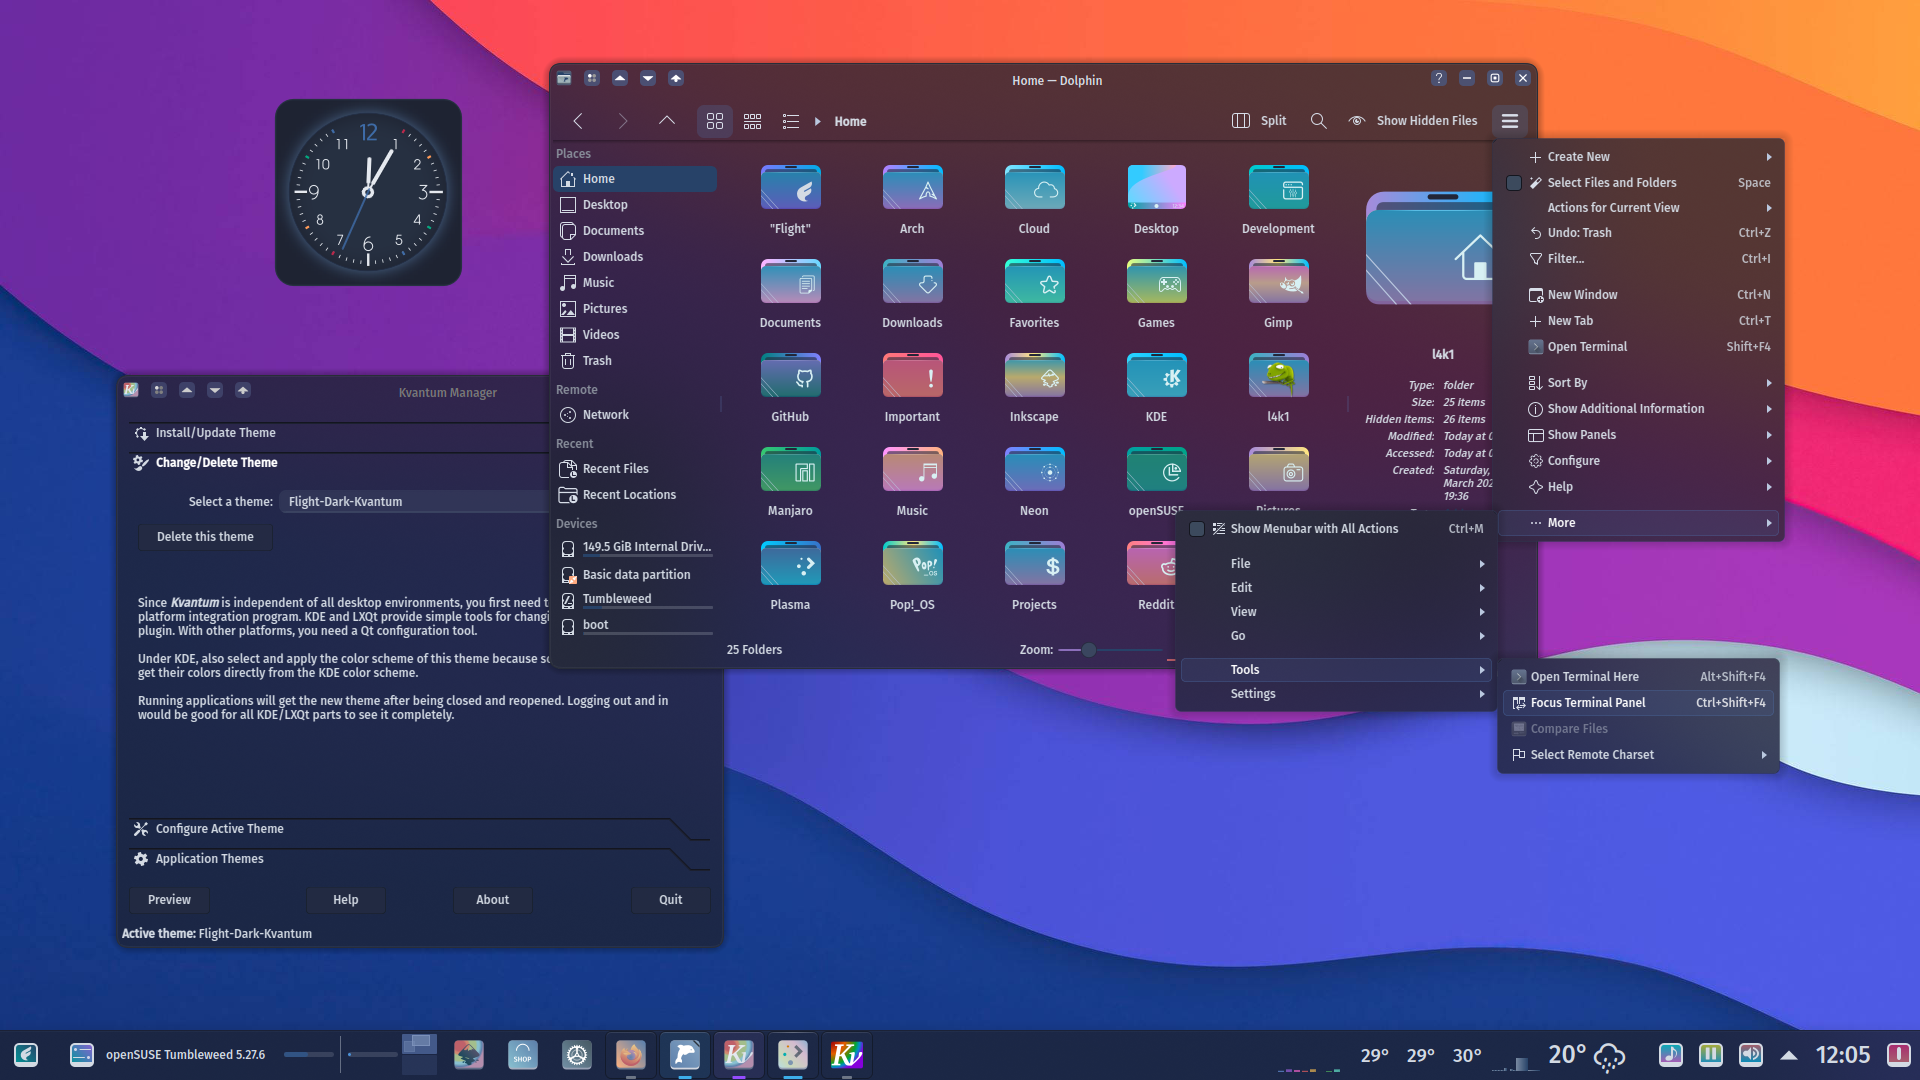Switch Dolphin to Details view mode
The width and height of the screenshot is (1920, 1080).
pos(791,121)
